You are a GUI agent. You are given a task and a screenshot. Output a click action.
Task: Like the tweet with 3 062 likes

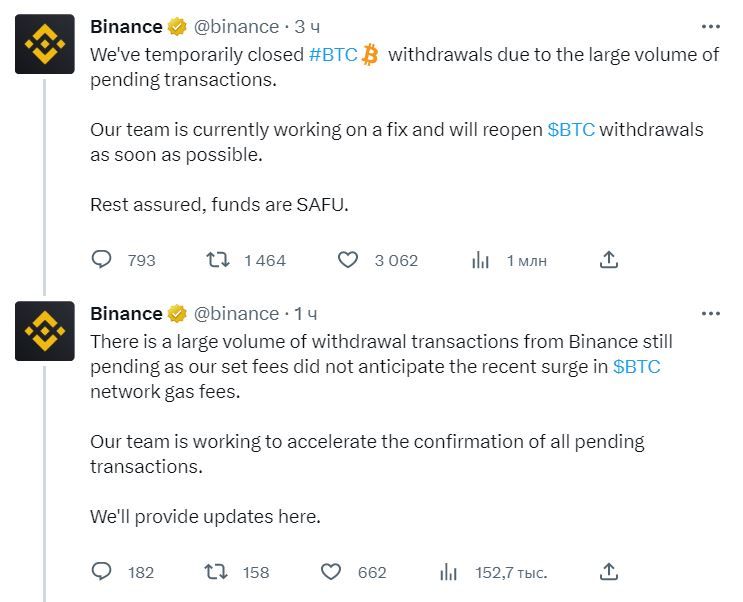click(348, 260)
